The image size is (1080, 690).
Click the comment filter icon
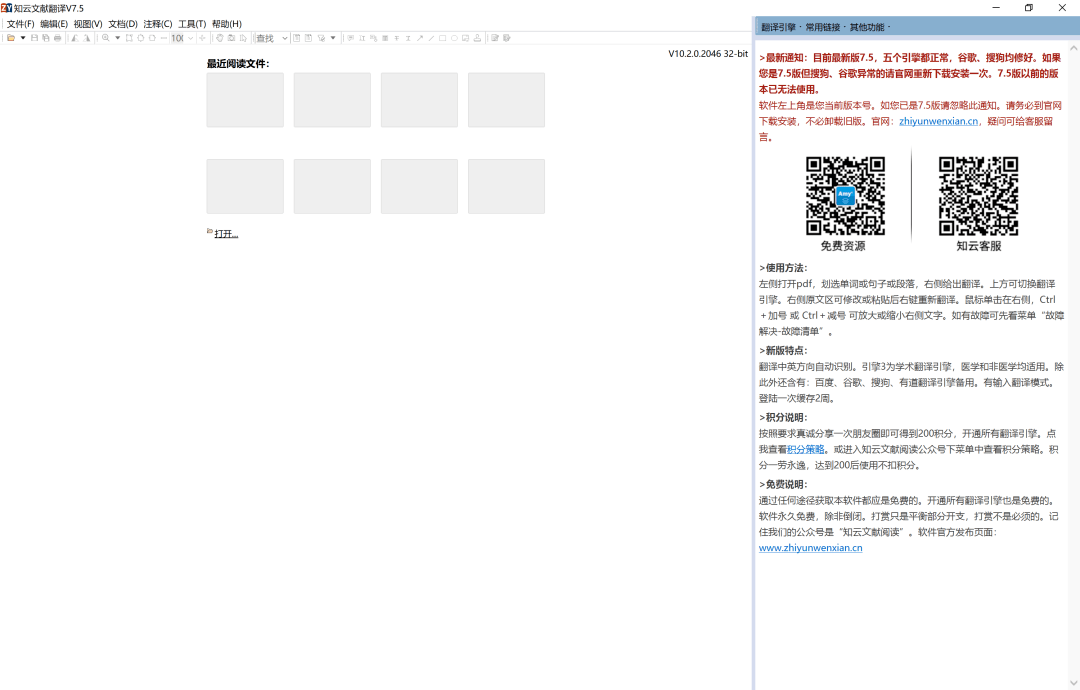pos(321,38)
